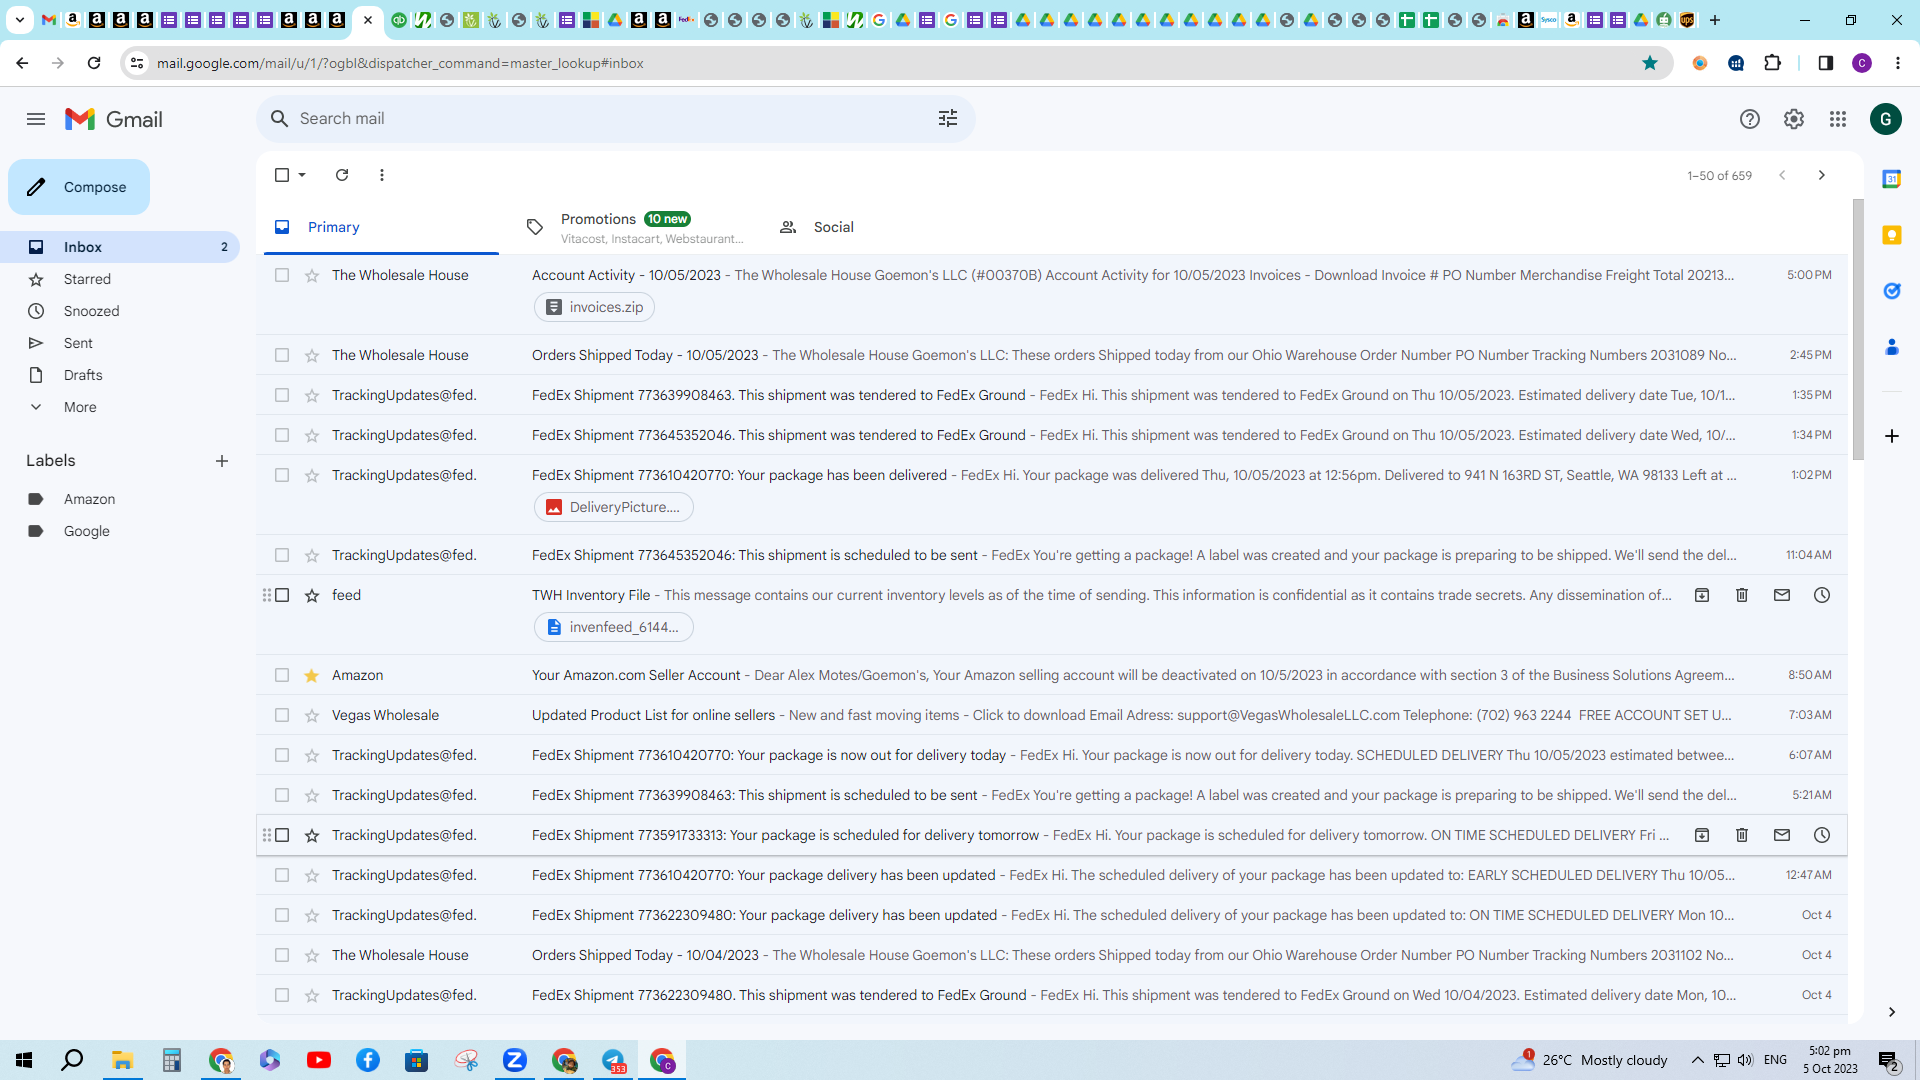
Task: Delete the TWH Inventory File email
Action: (x=1742, y=595)
